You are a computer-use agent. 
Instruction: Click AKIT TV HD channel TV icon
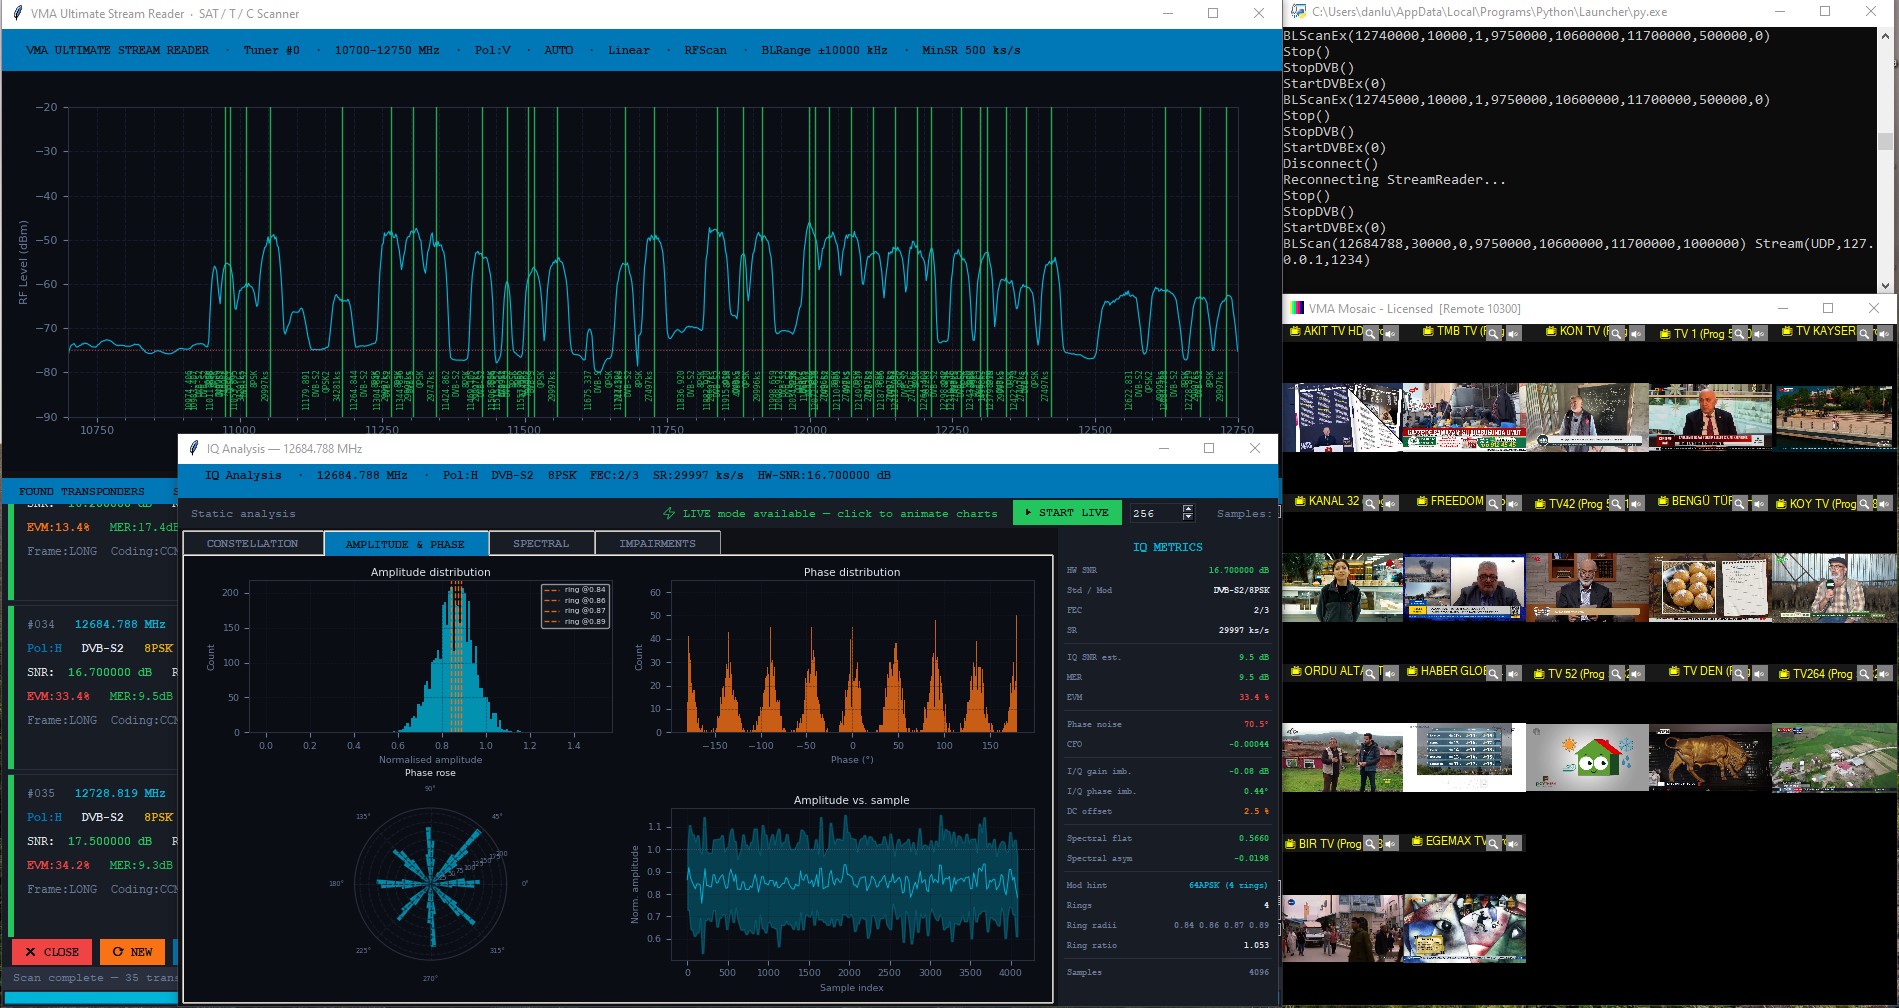click(x=1295, y=331)
